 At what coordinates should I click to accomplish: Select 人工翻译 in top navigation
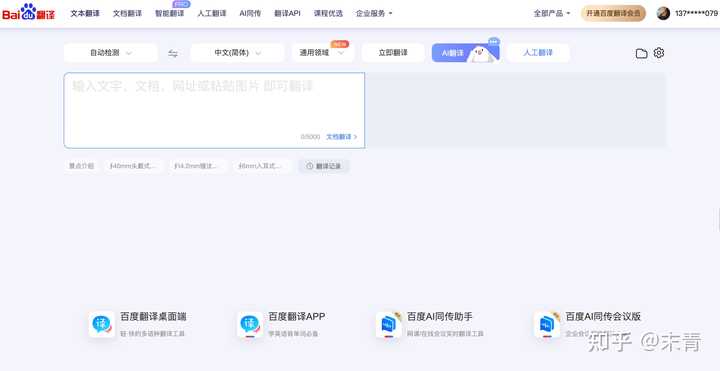pos(212,13)
